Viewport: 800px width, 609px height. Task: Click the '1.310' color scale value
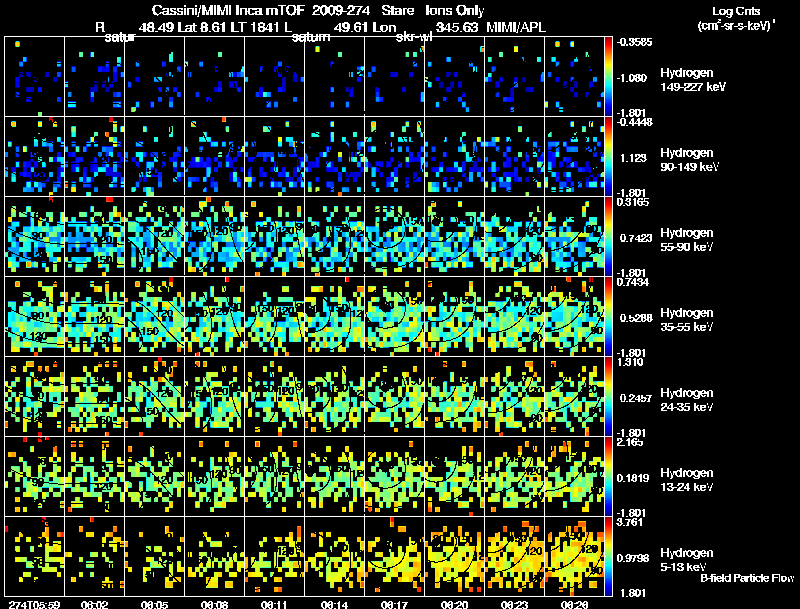pos(630,362)
